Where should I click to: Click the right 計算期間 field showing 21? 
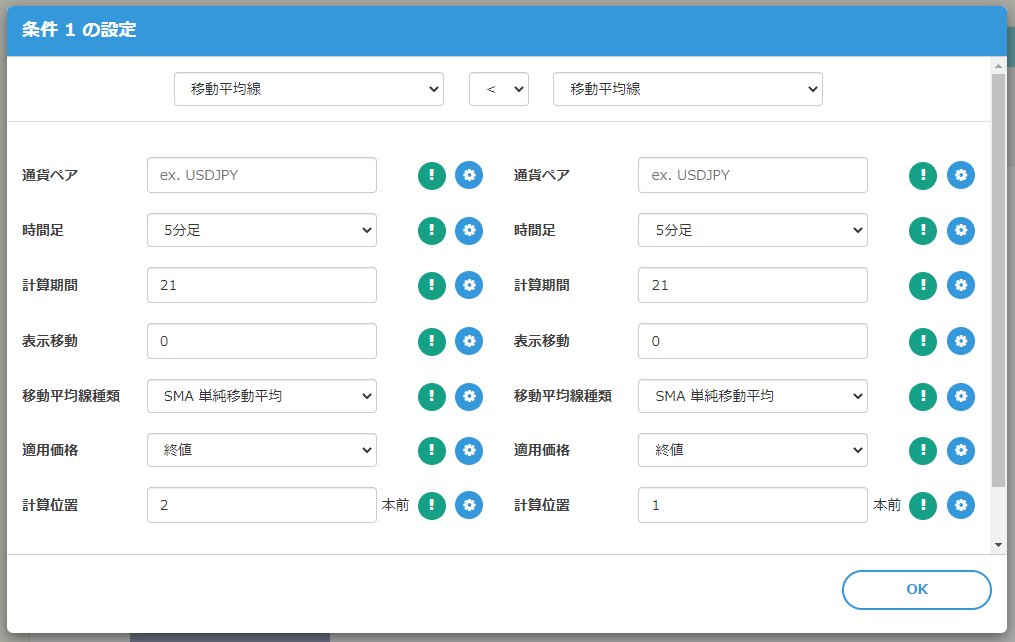[752, 286]
